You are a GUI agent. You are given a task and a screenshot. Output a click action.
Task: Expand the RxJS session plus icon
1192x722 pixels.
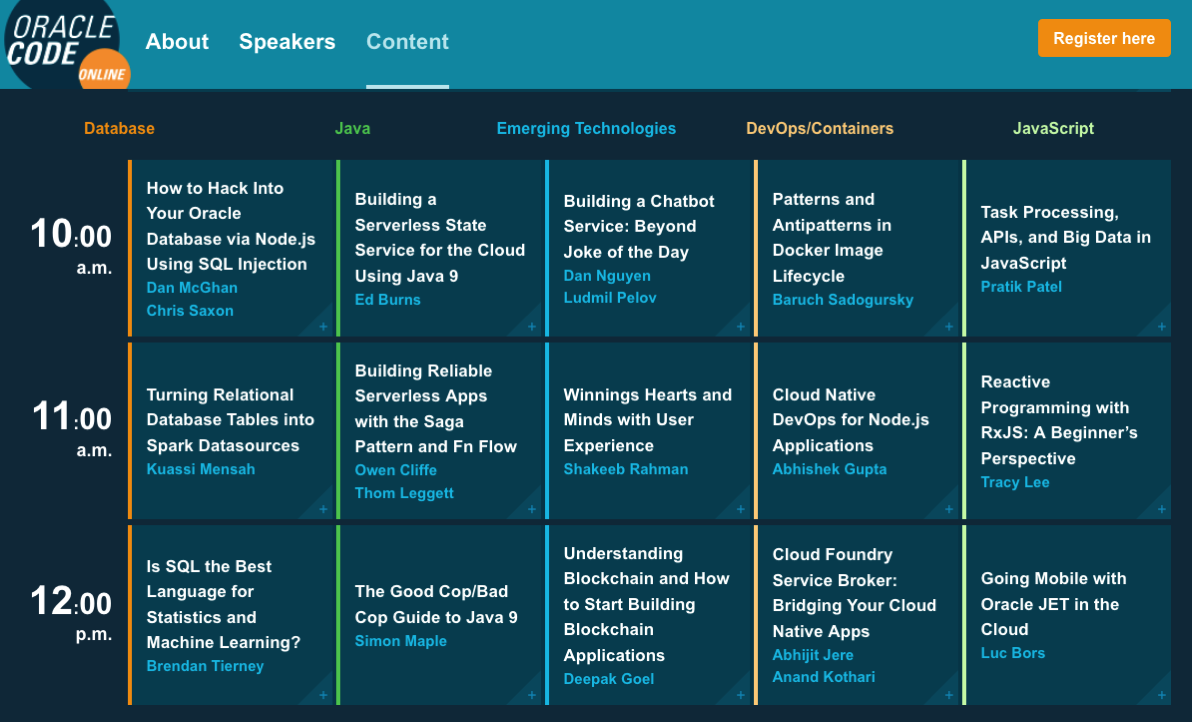tap(1162, 509)
